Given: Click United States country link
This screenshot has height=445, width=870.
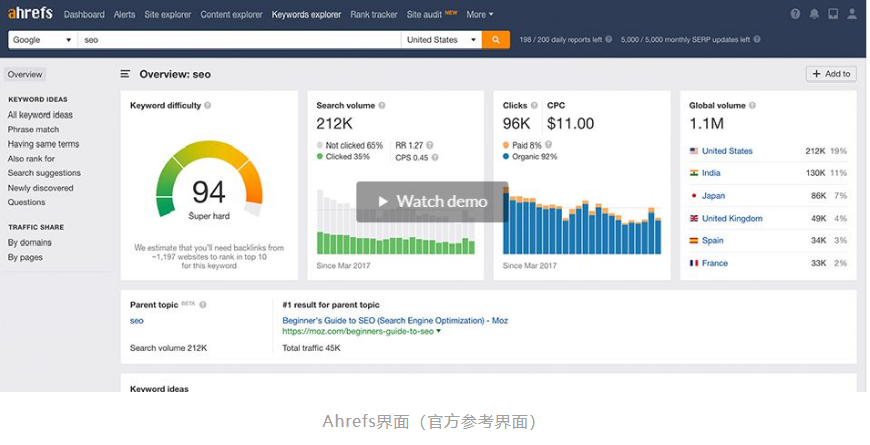Looking at the screenshot, I should 727,151.
